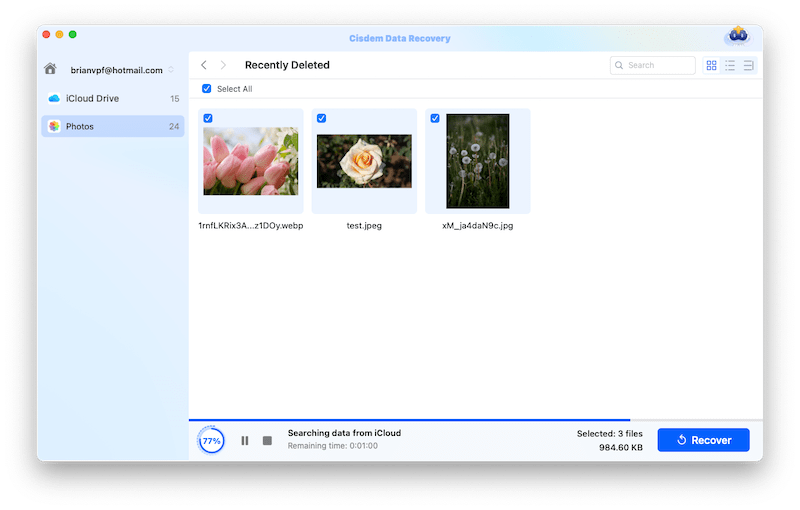Select Photos in the sidebar

(x=113, y=126)
